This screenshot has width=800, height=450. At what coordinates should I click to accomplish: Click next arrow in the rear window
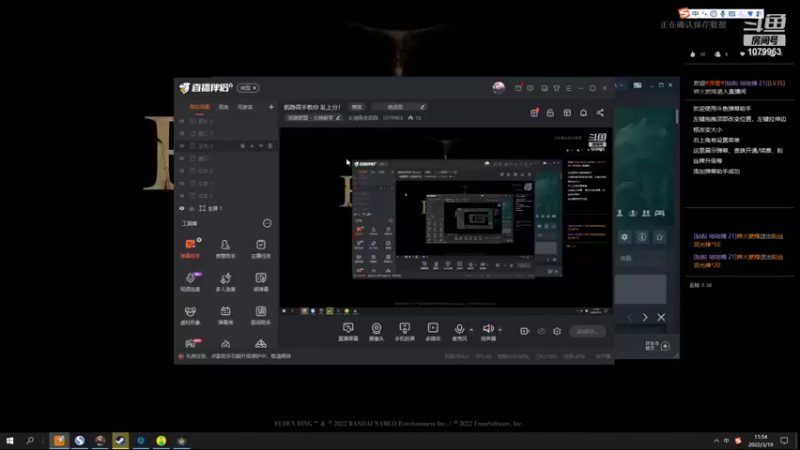coord(645,317)
